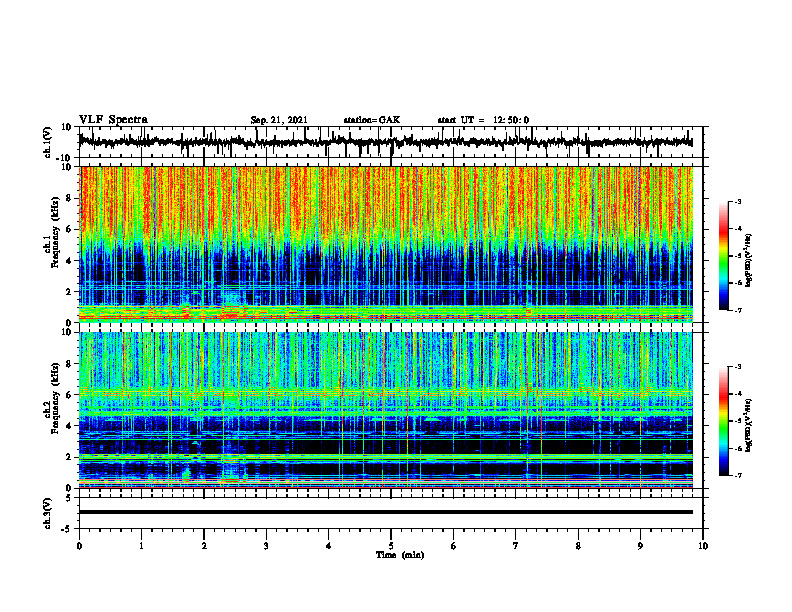Click the "-5" tick on ch.2 colorbar
This screenshot has height=612, width=792.
(737, 421)
